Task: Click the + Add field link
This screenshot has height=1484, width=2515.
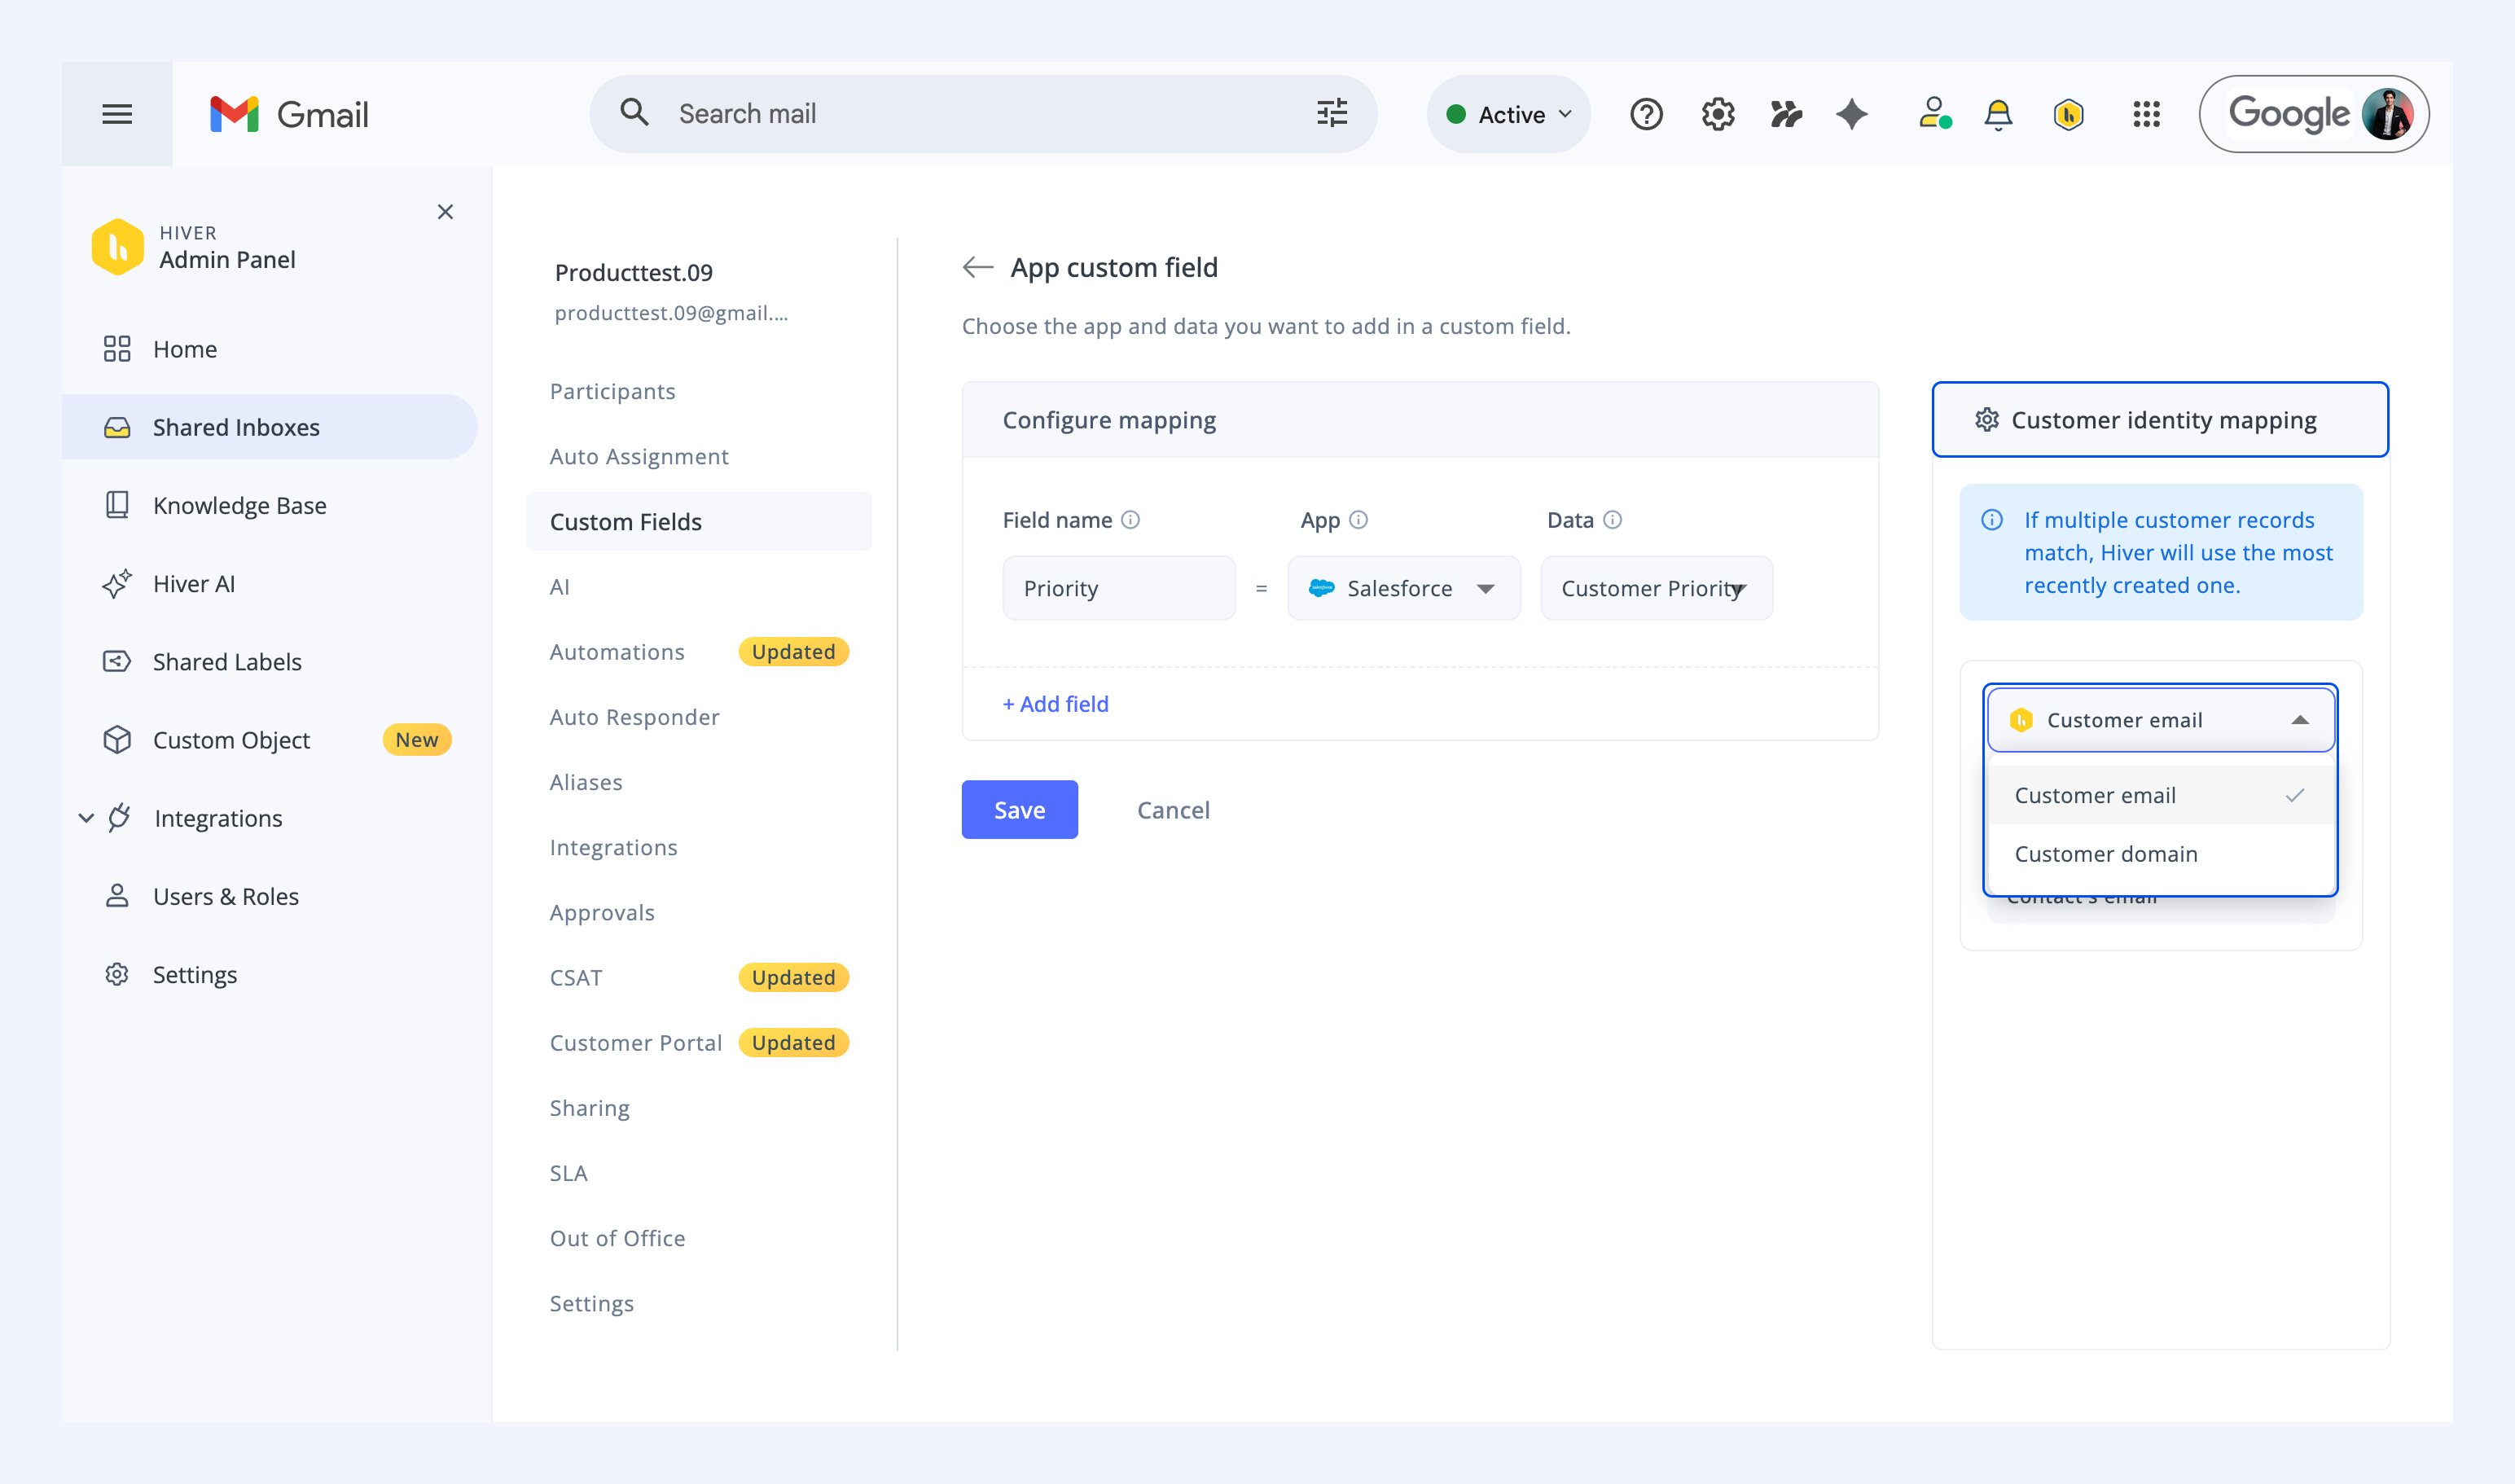Action: coord(1056,704)
